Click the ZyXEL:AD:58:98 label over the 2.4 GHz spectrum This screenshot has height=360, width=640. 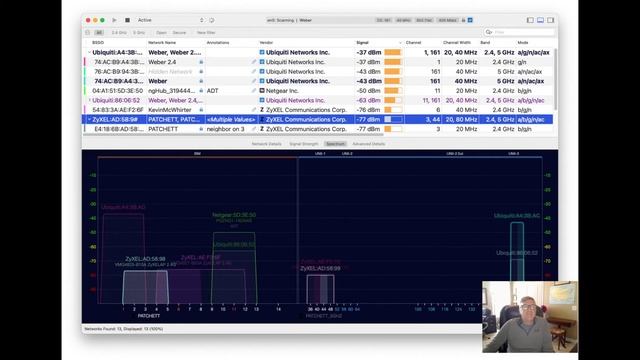pos(145,259)
